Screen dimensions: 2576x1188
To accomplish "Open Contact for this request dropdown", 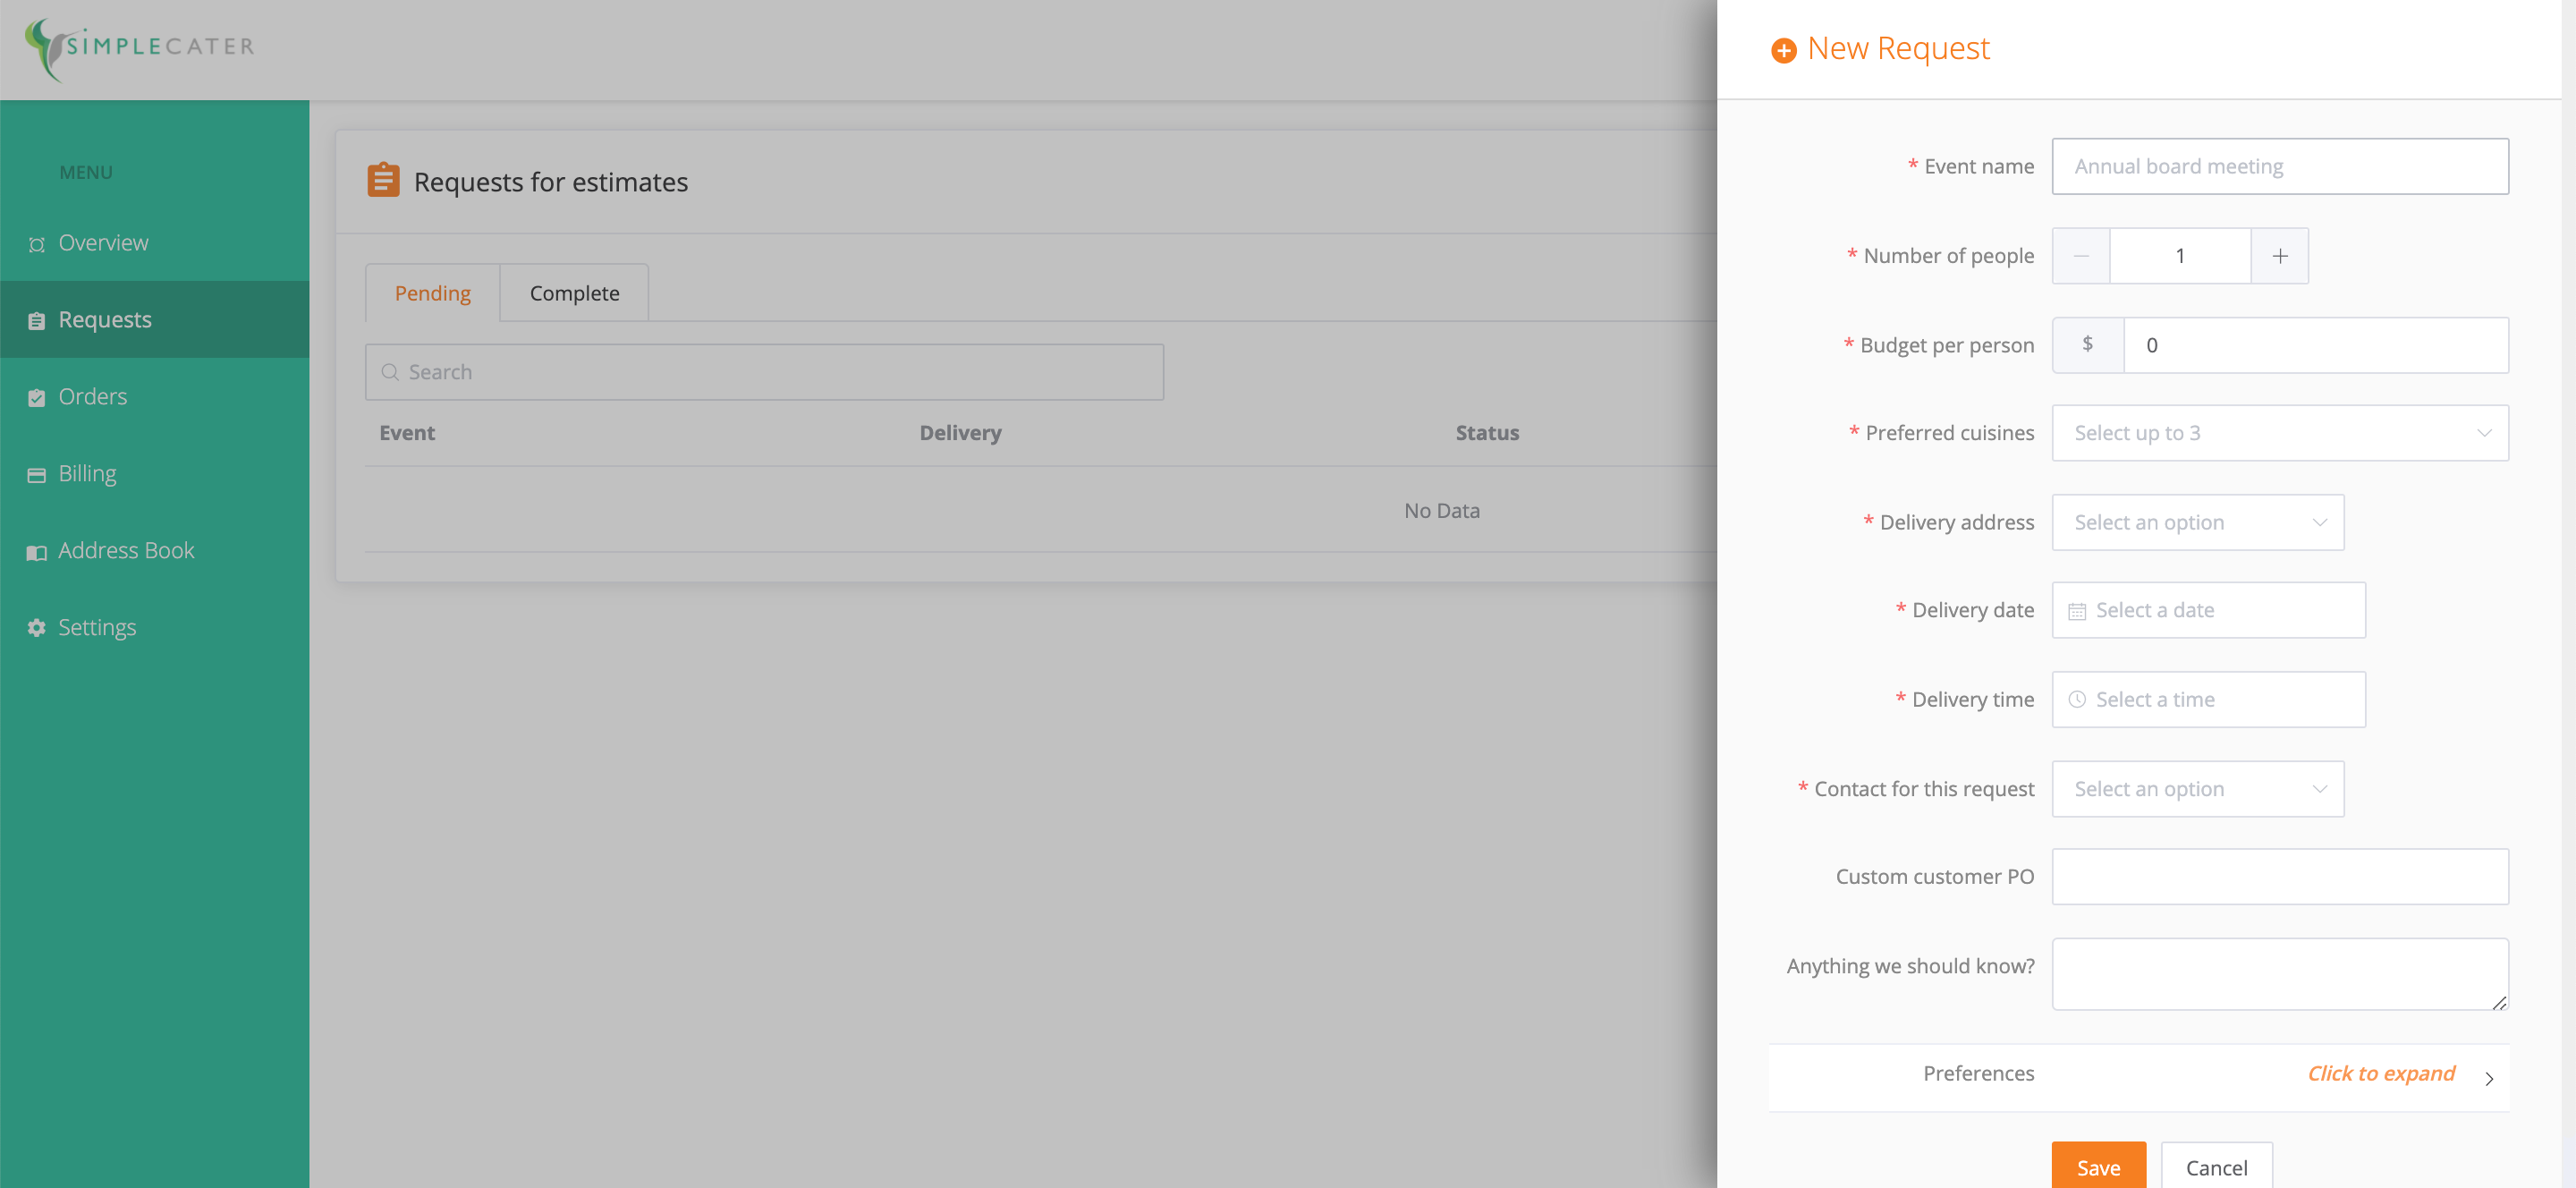I will point(2197,789).
